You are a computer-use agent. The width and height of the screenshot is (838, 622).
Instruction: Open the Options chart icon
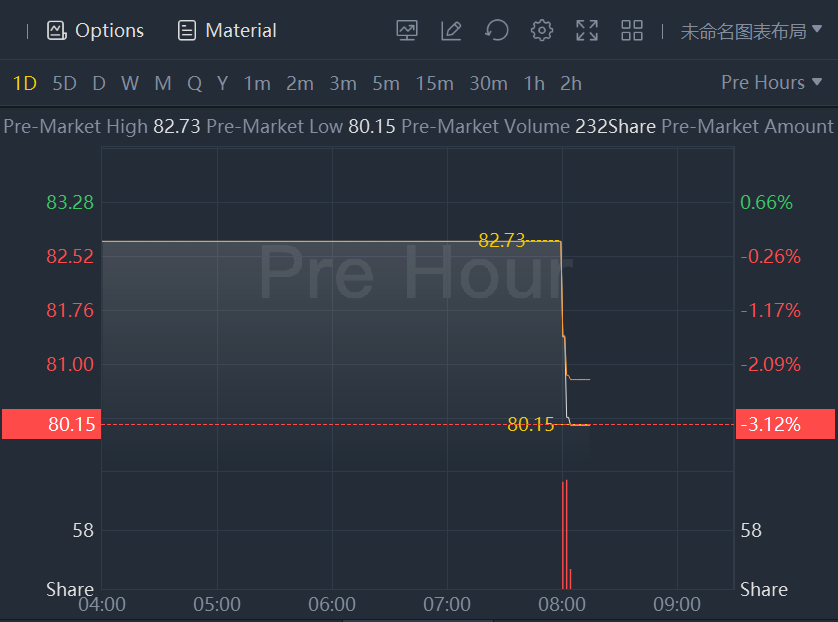[56, 31]
